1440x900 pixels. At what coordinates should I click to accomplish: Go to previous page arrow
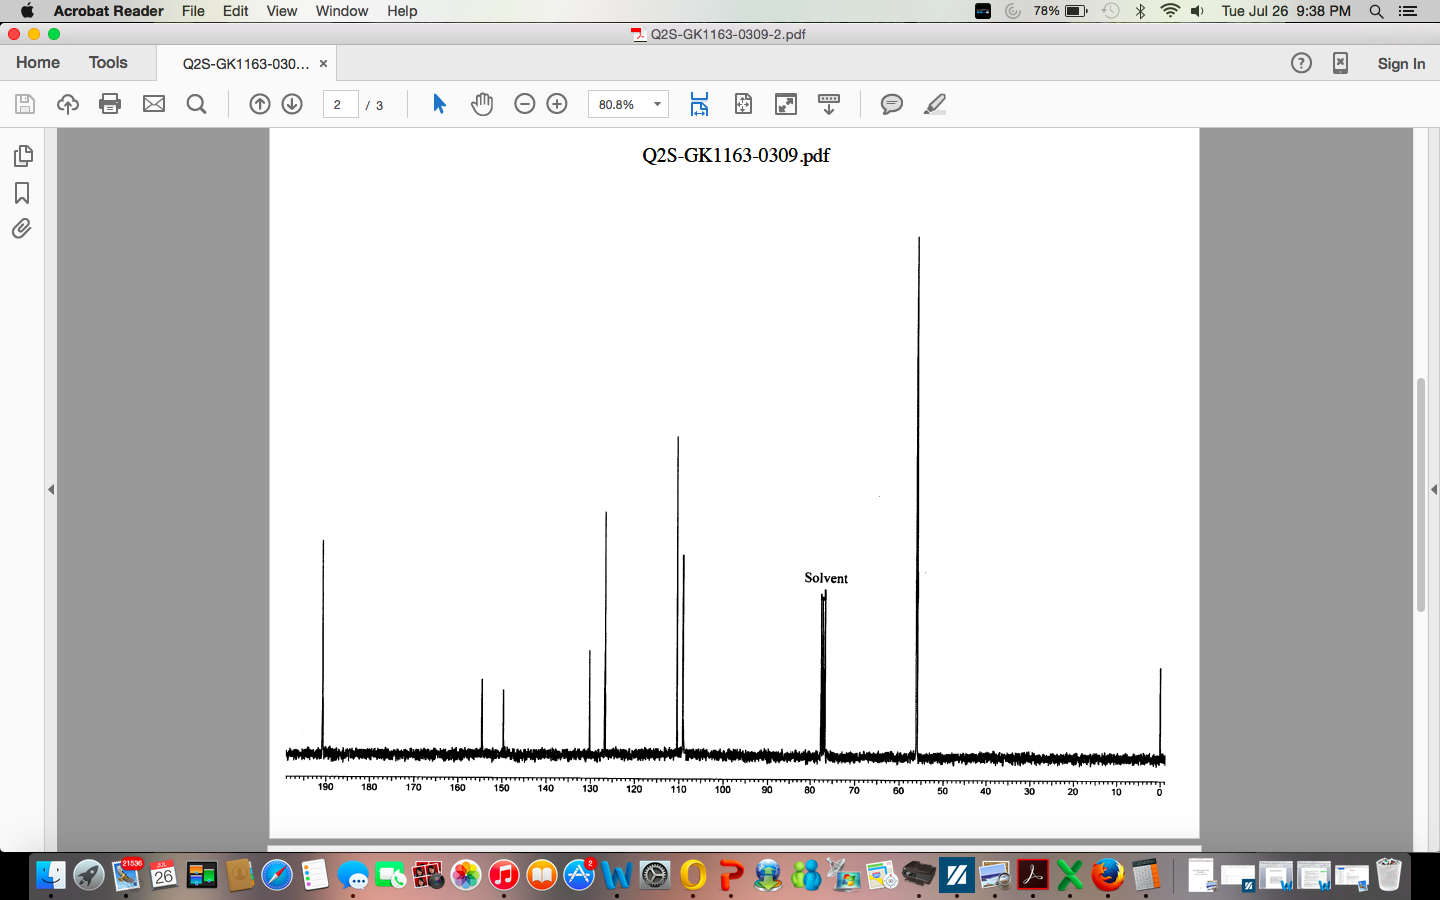point(260,104)
